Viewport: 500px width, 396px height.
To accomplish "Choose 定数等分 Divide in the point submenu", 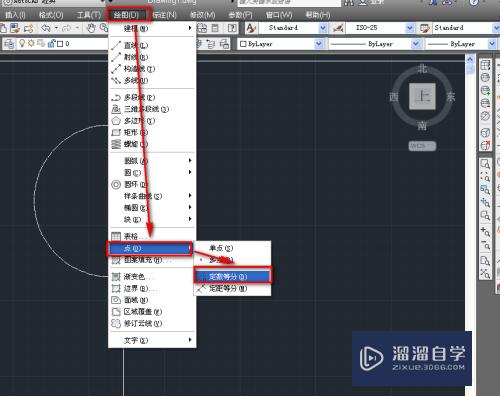I will click(232, 276).
